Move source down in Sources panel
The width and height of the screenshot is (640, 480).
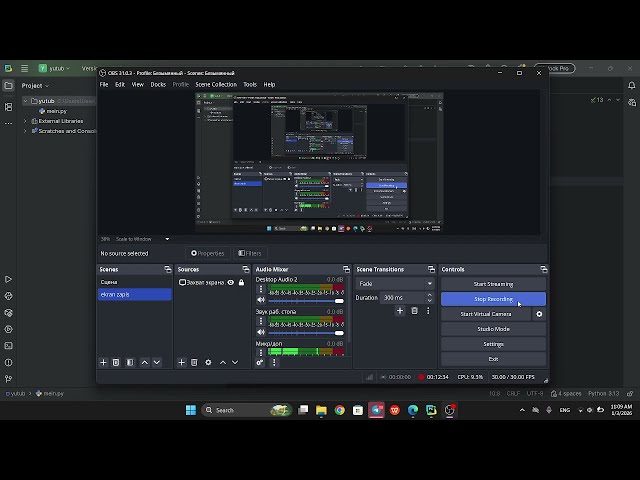coord(235,362)
